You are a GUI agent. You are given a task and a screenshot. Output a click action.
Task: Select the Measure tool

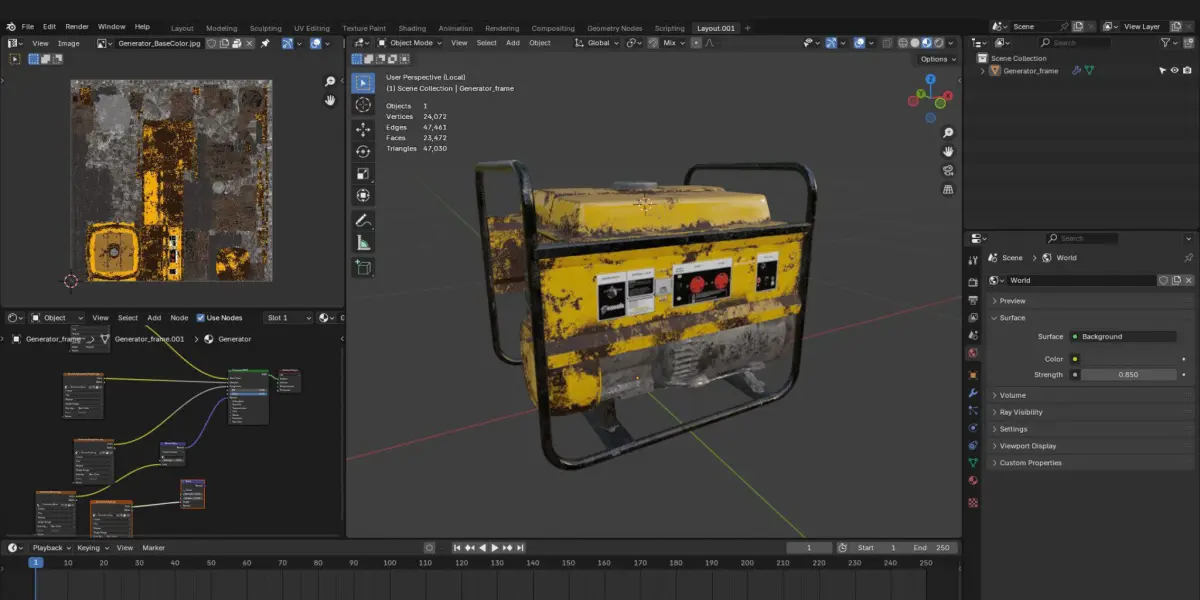[363, 243]
